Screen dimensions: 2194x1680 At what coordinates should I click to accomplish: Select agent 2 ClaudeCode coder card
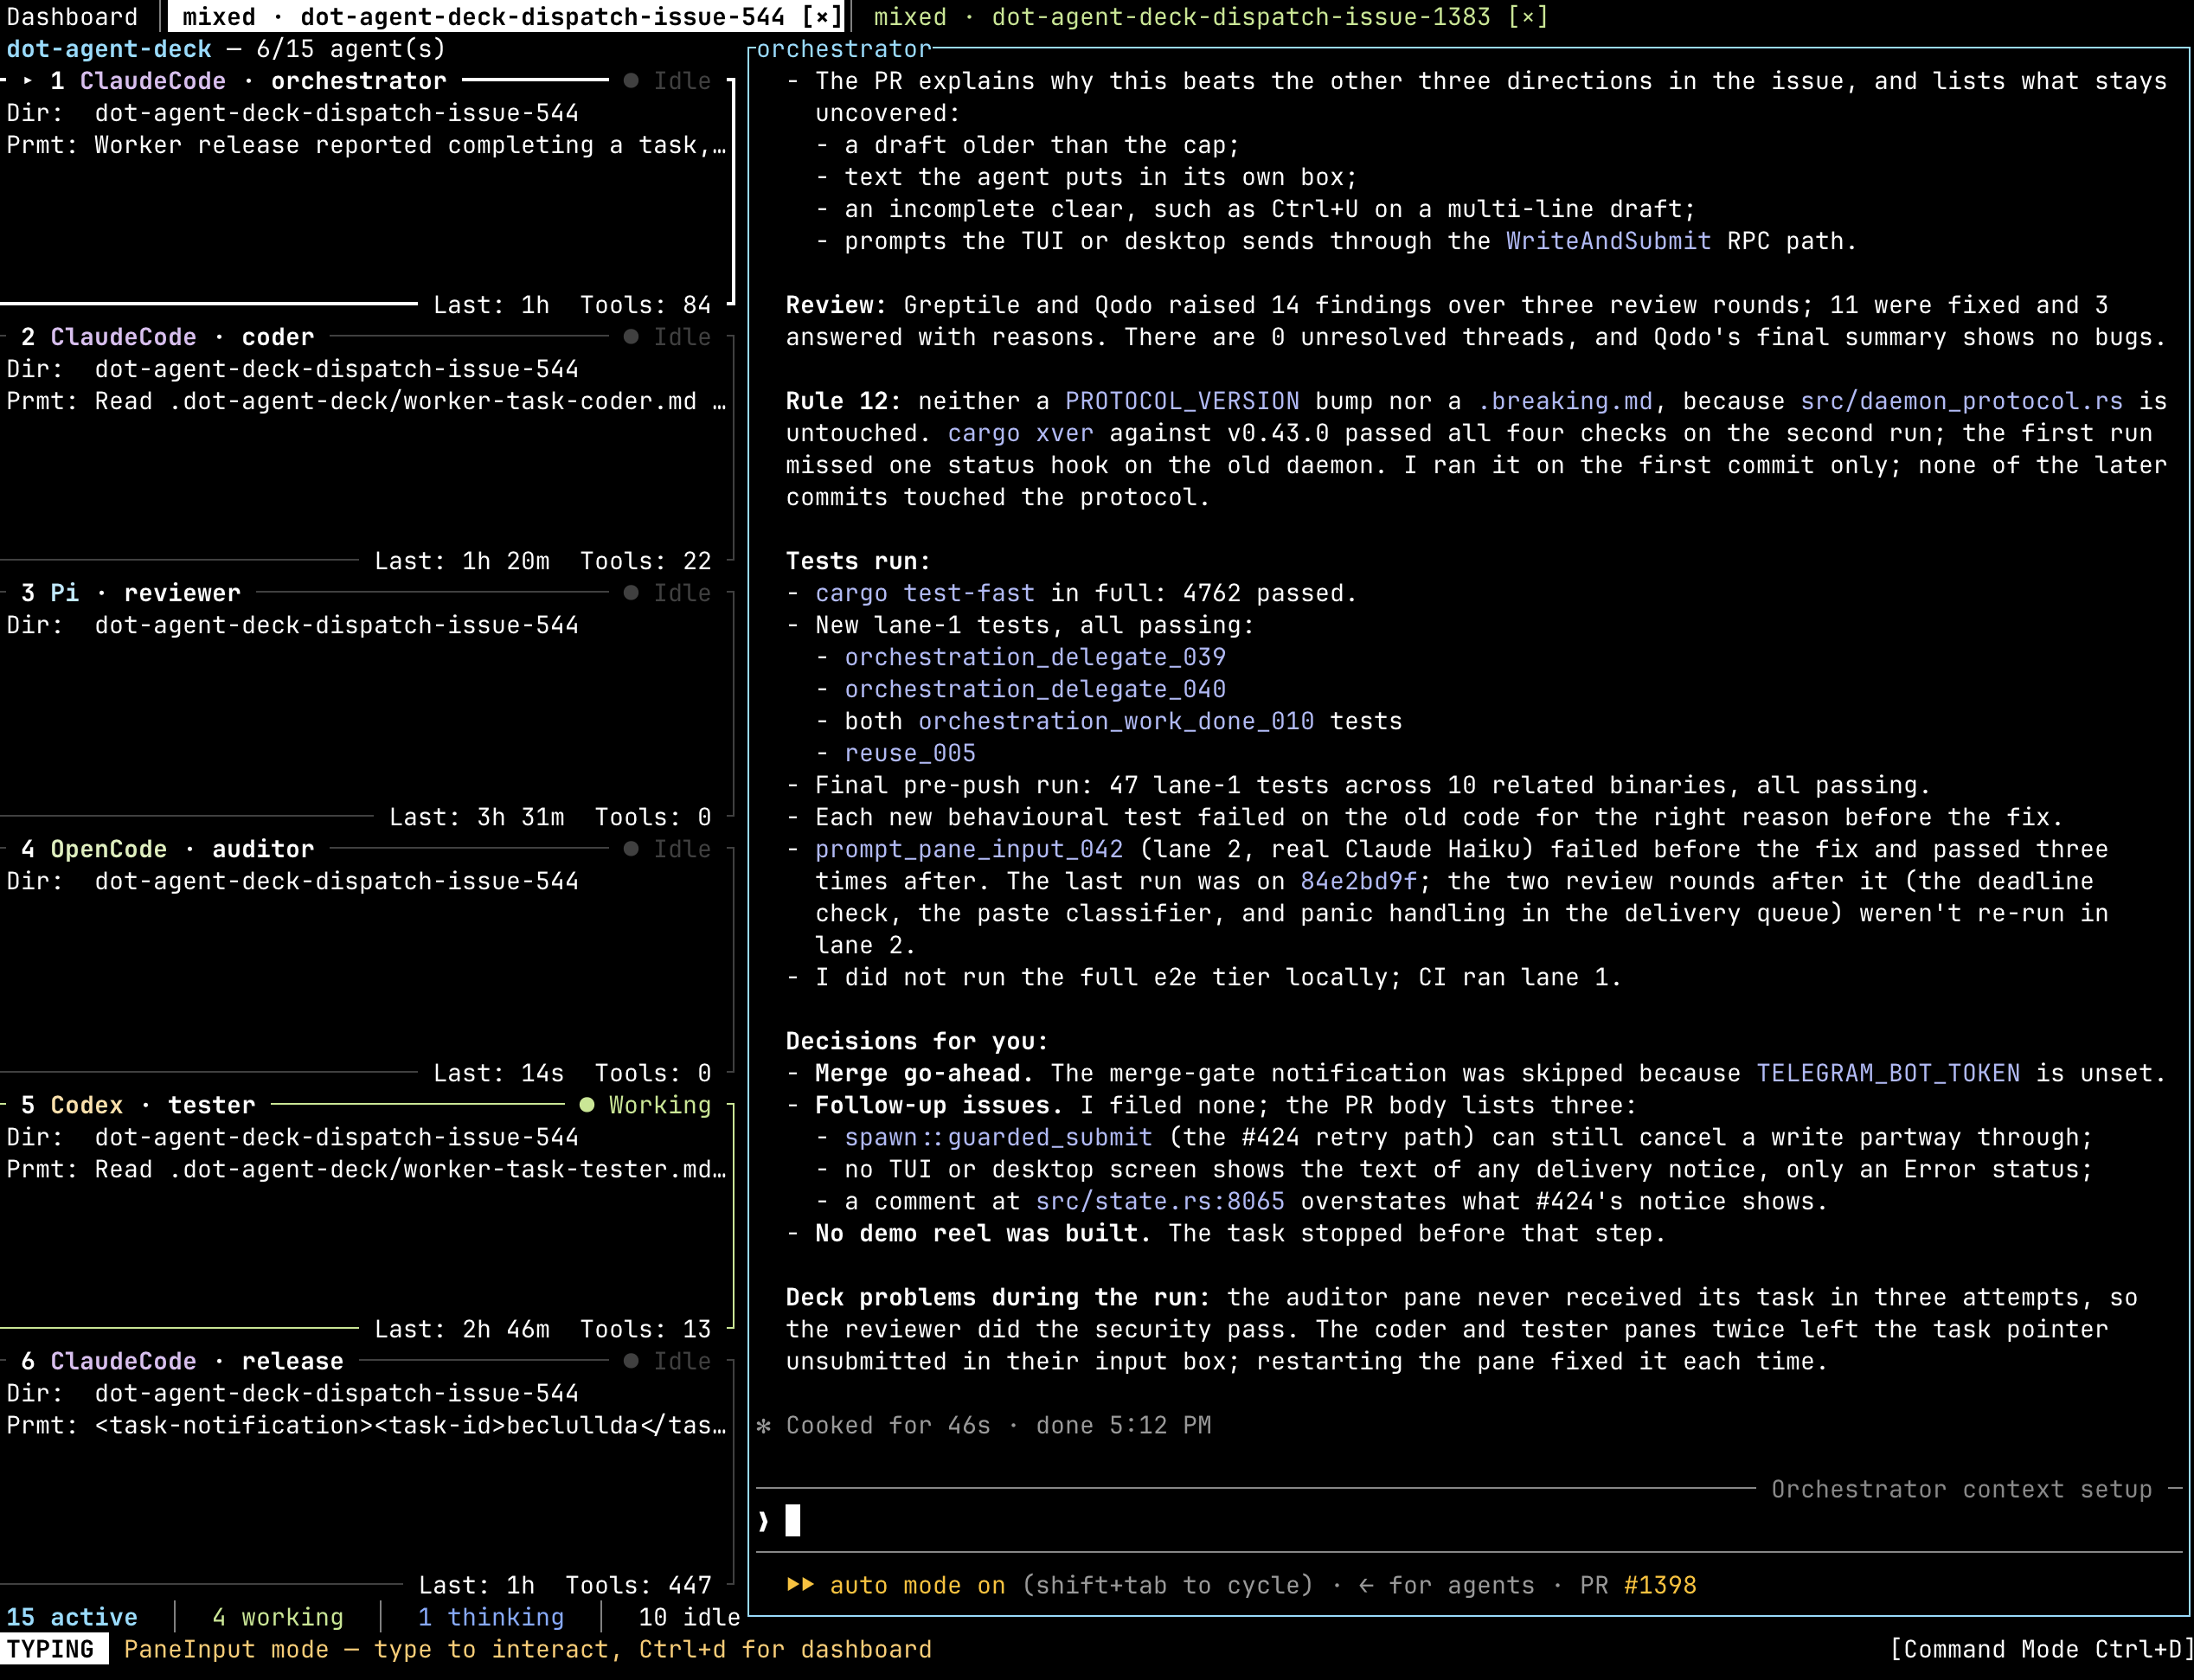click(367, 449)
